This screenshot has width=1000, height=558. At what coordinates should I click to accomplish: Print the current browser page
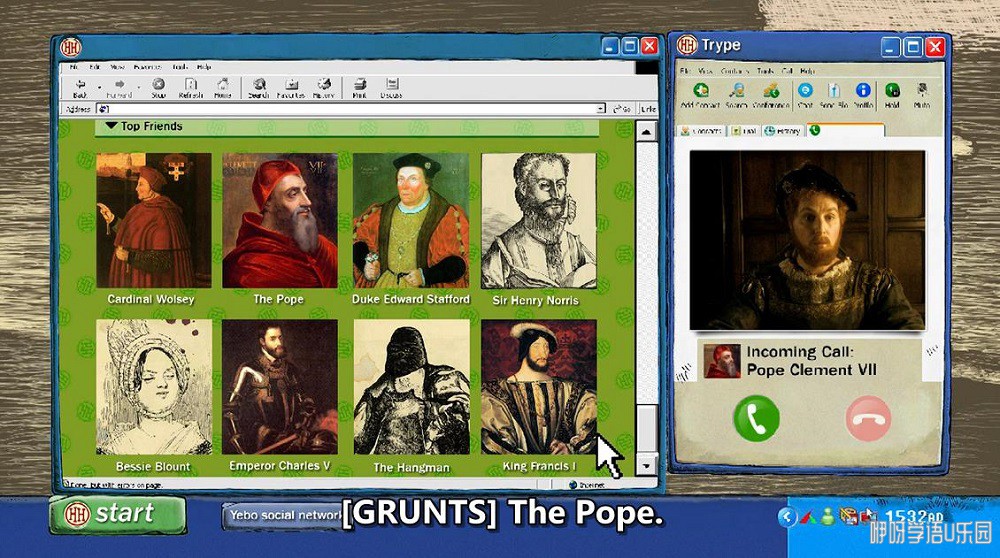360,88
